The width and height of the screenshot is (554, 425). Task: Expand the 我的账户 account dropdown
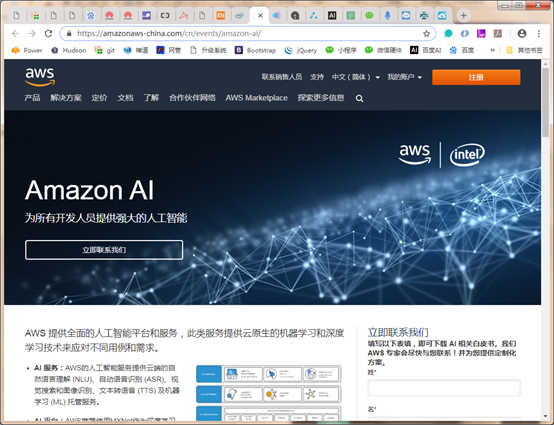point(405,77)
